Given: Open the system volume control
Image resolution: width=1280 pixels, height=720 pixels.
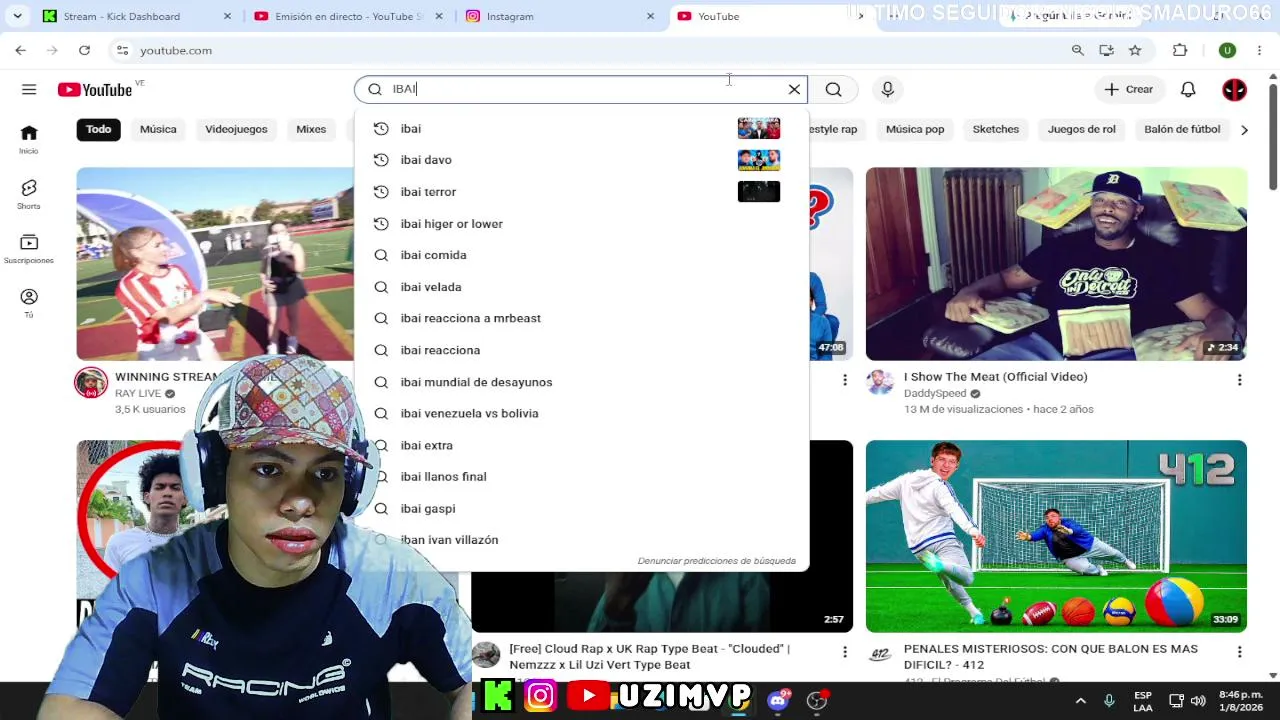Looking at the screenshot, I should 1198,701.
